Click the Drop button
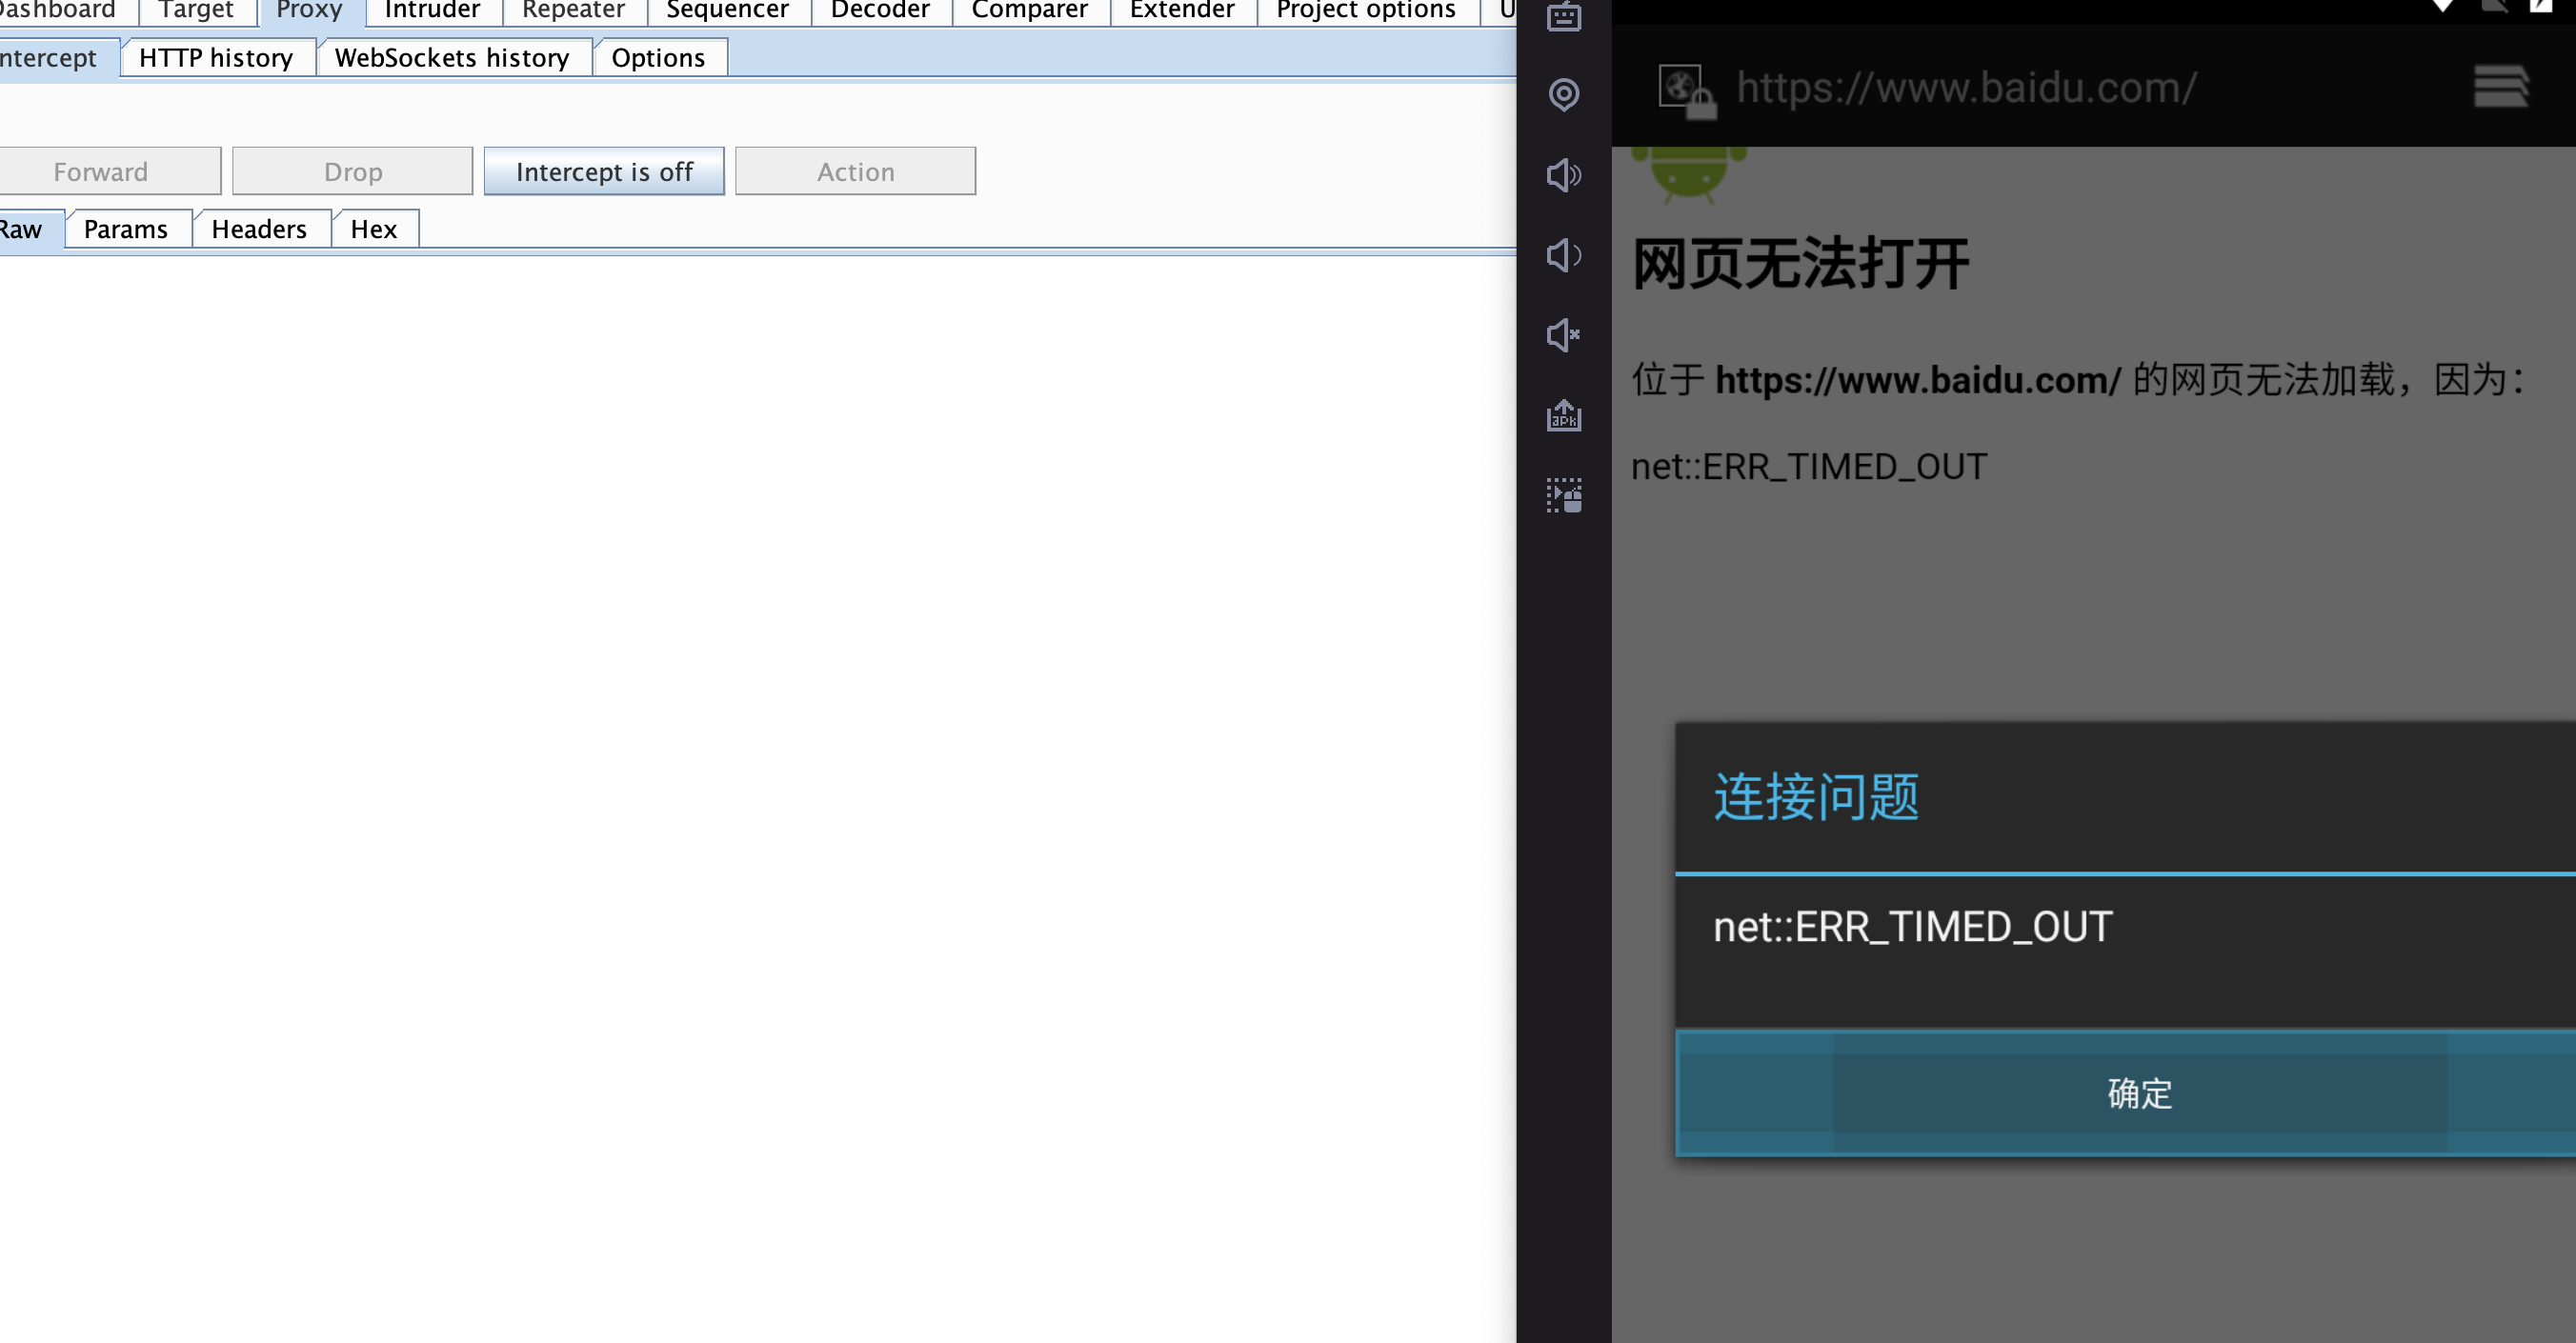 coord(353,172)
